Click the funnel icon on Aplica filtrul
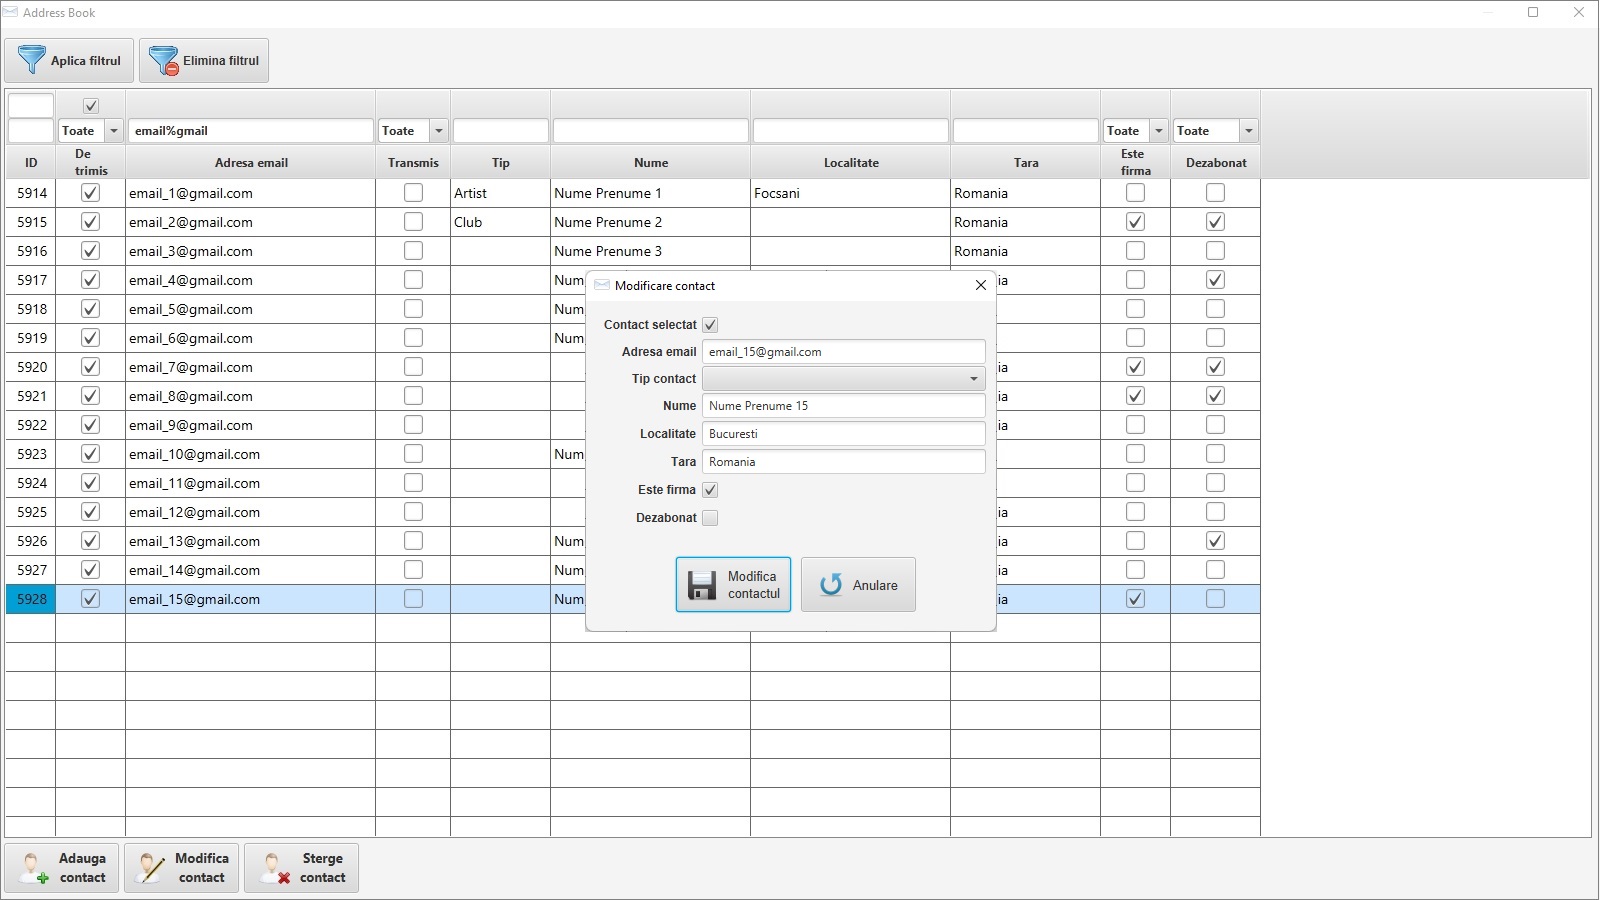The width and height of the screenshot is (1600, 900). (32, 60)
